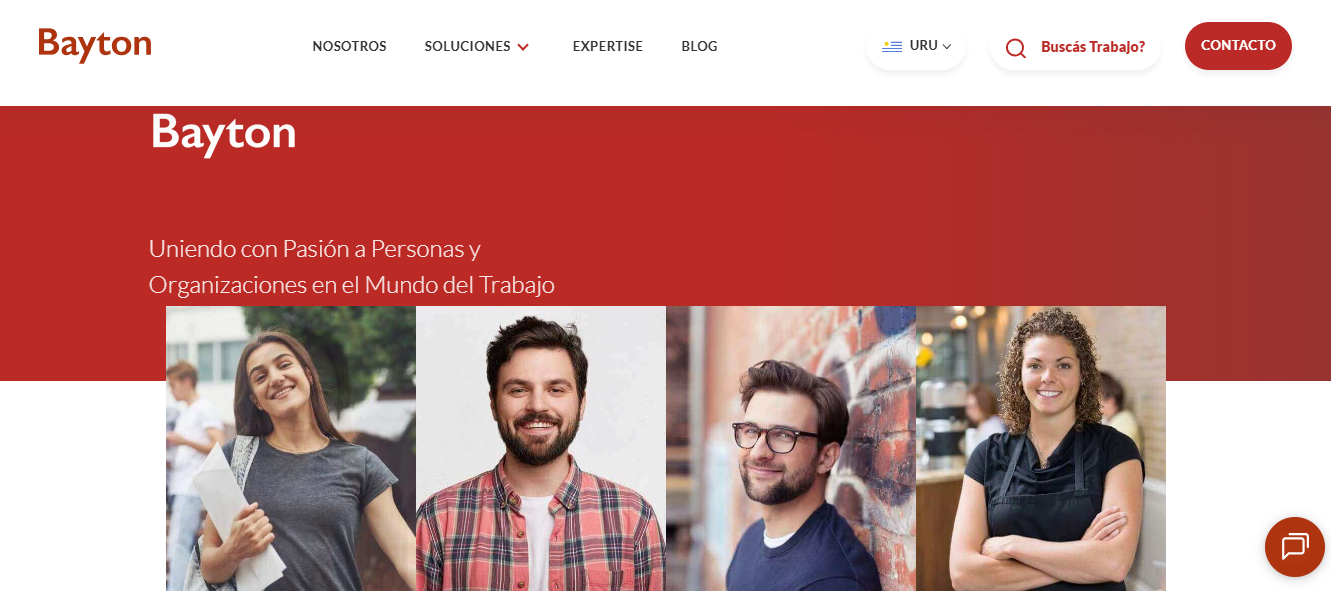This screenshot has height=591, width=1331.
Task: Click photo of bearded man in plaid shirt
Action: coord(541,448)
